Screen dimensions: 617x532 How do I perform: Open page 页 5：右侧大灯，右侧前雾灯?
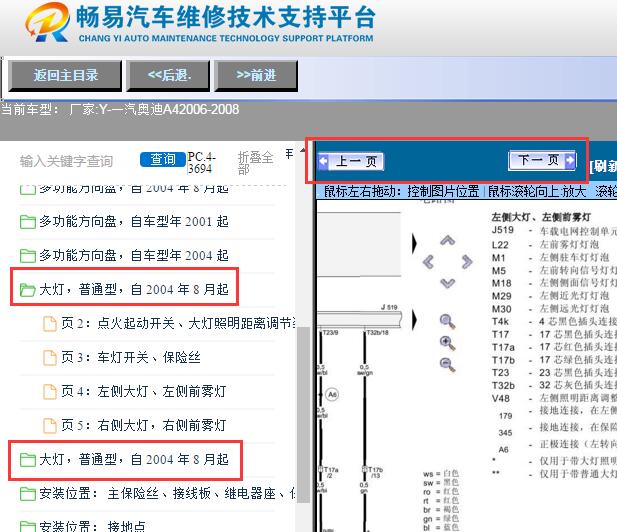[x=134, y=425]
